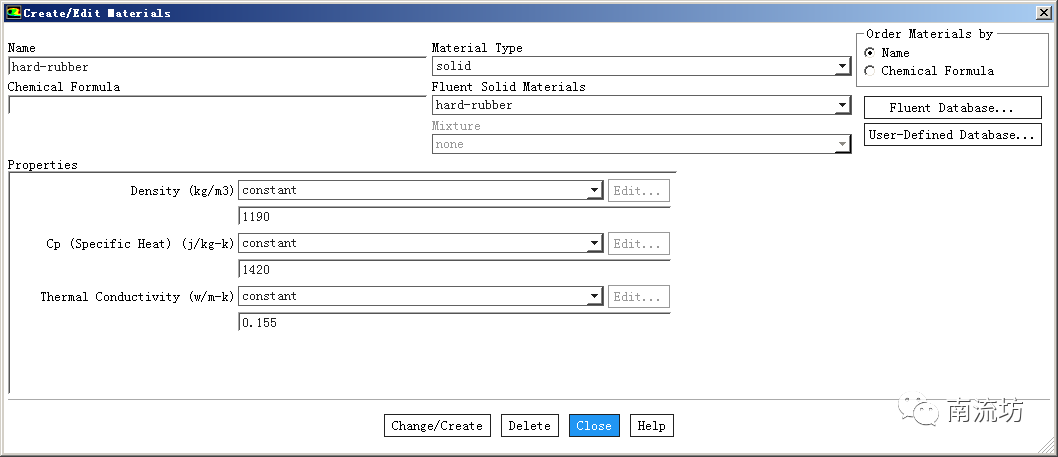Click the Edit button for Density
This screenshot has width=1058, height=457.
[x=639, y=191]
